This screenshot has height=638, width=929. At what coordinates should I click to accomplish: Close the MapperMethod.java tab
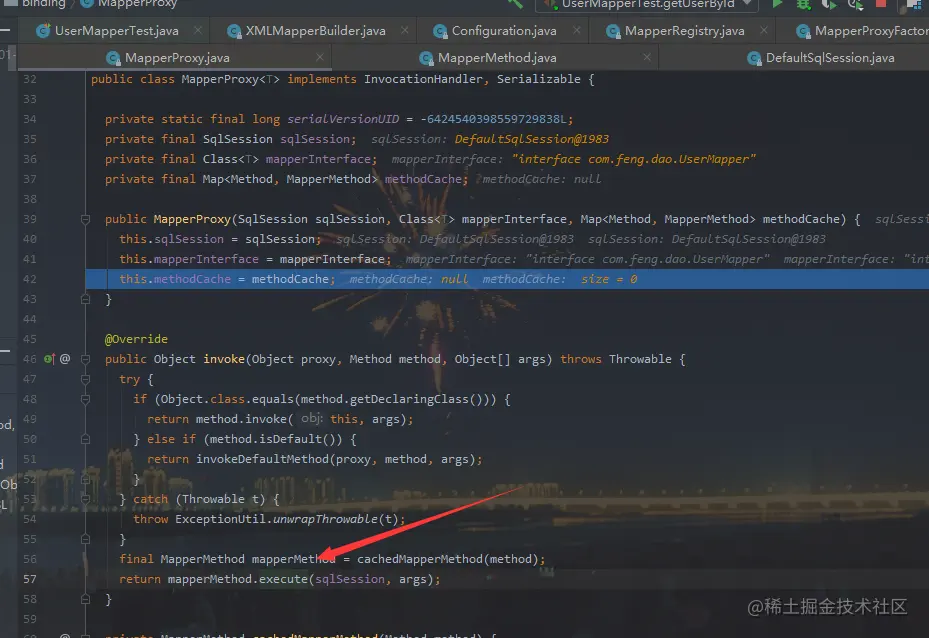tap(647, 57)
